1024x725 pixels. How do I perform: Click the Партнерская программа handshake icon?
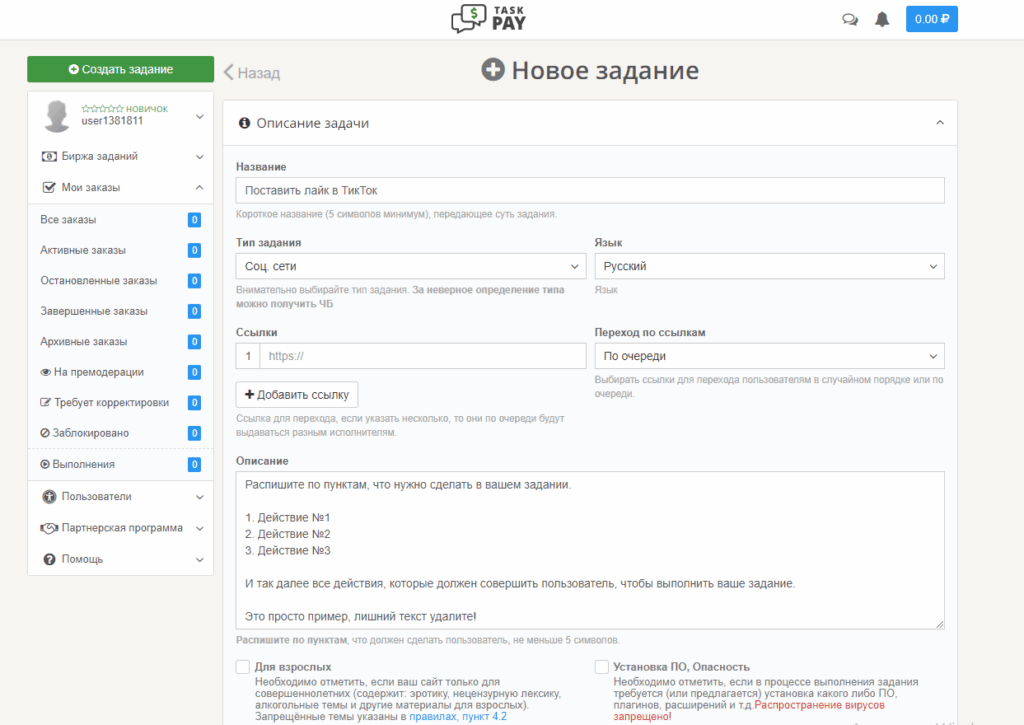(x=49, y=528)
